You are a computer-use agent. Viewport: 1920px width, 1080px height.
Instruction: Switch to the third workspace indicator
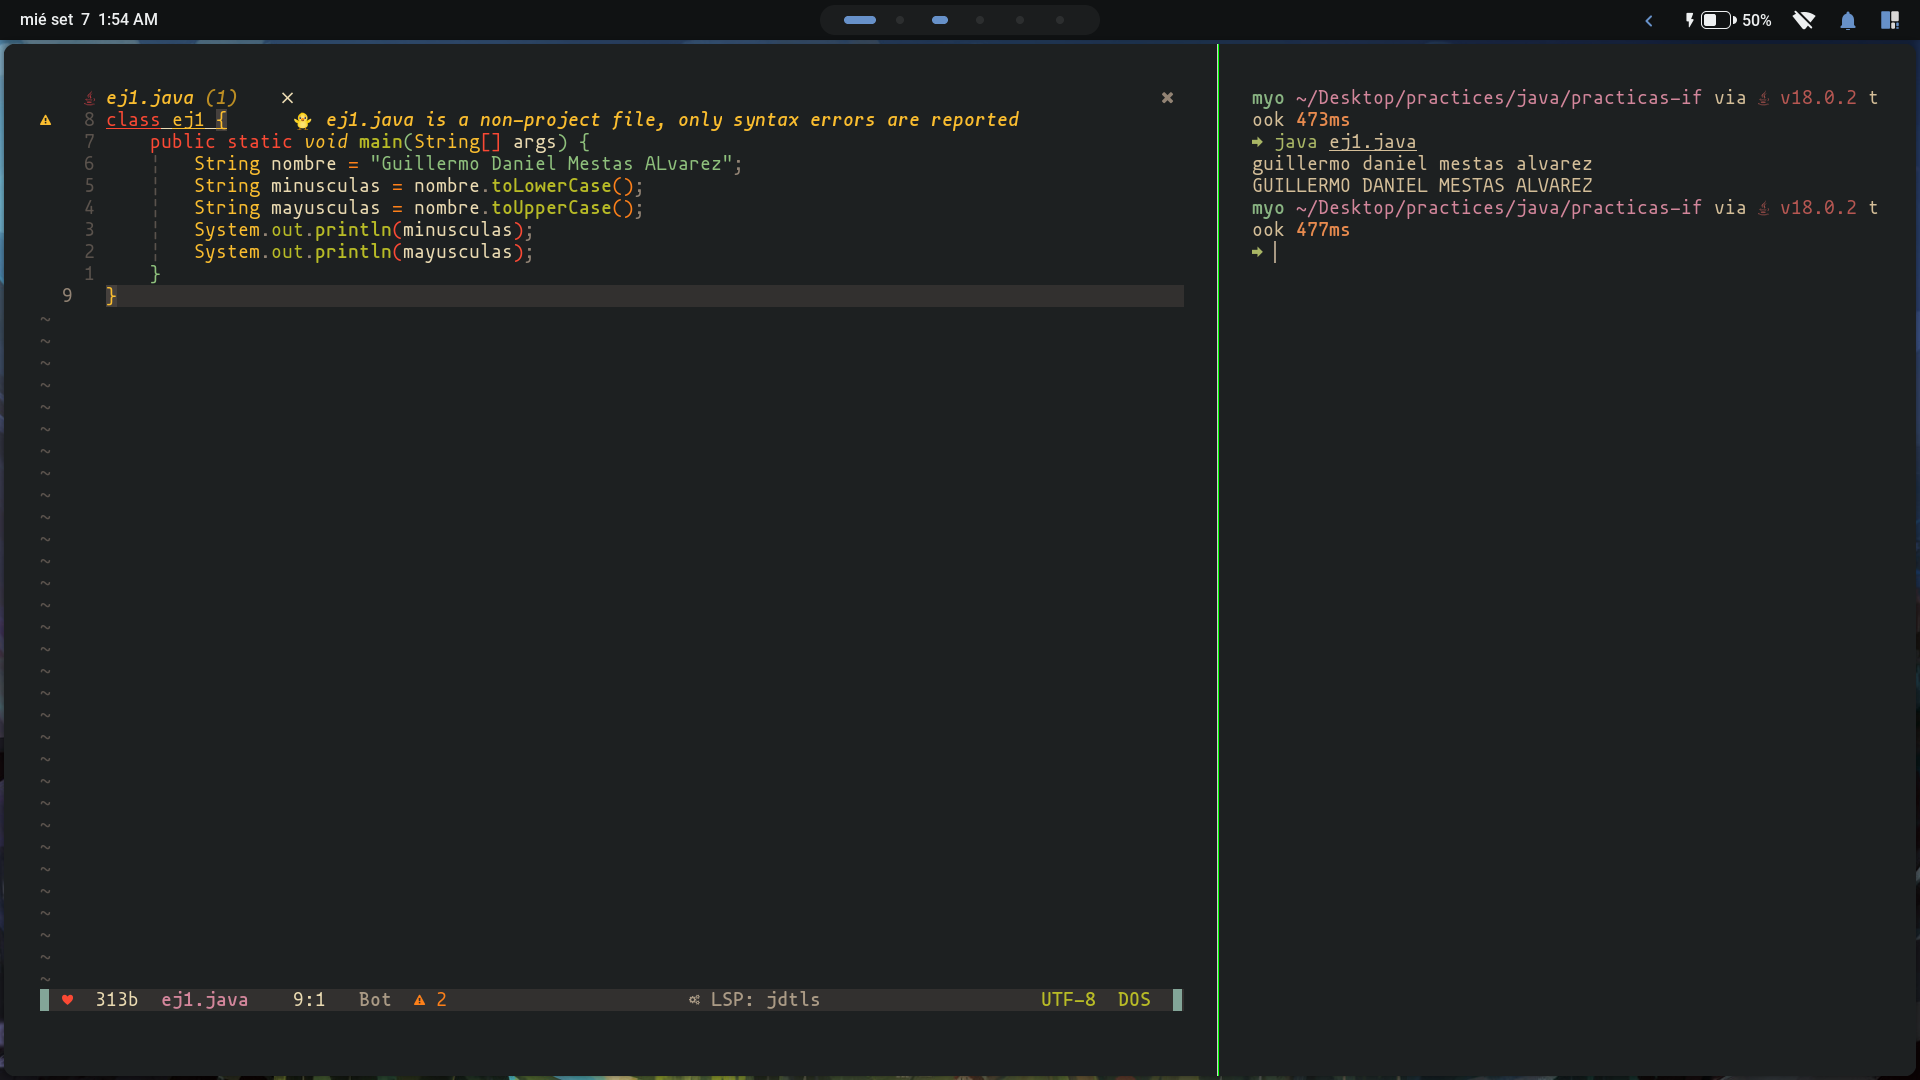click(939, 20)
